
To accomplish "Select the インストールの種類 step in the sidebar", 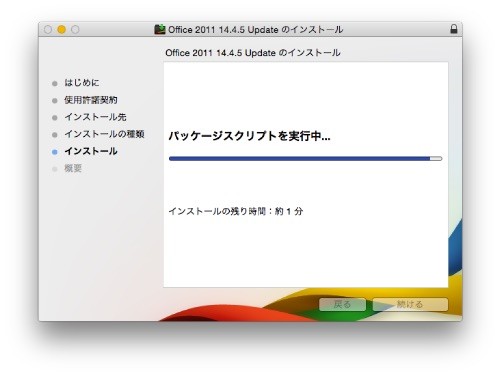I will coord(104,134).
